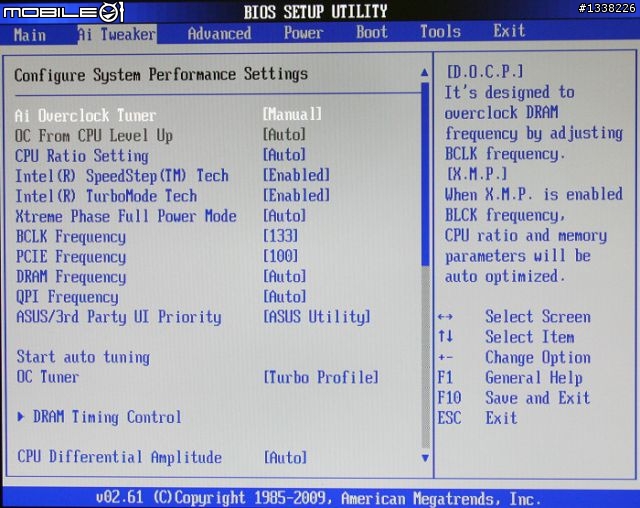Edit BCLK Frequency value [133]
The image size is (640, 508).
[x=280, y=236]
